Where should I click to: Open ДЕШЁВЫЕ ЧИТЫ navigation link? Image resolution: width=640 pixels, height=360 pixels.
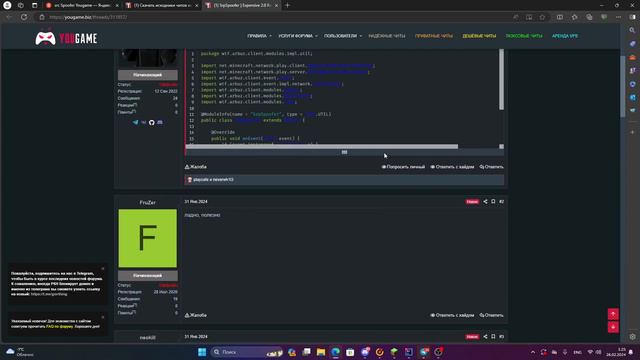pos(479,36)
